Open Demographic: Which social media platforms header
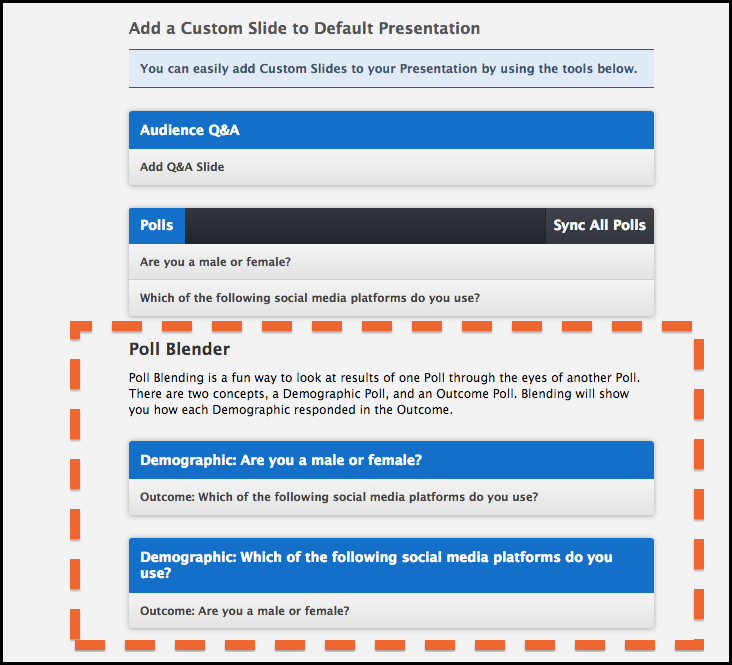 (x=391, y=565)
